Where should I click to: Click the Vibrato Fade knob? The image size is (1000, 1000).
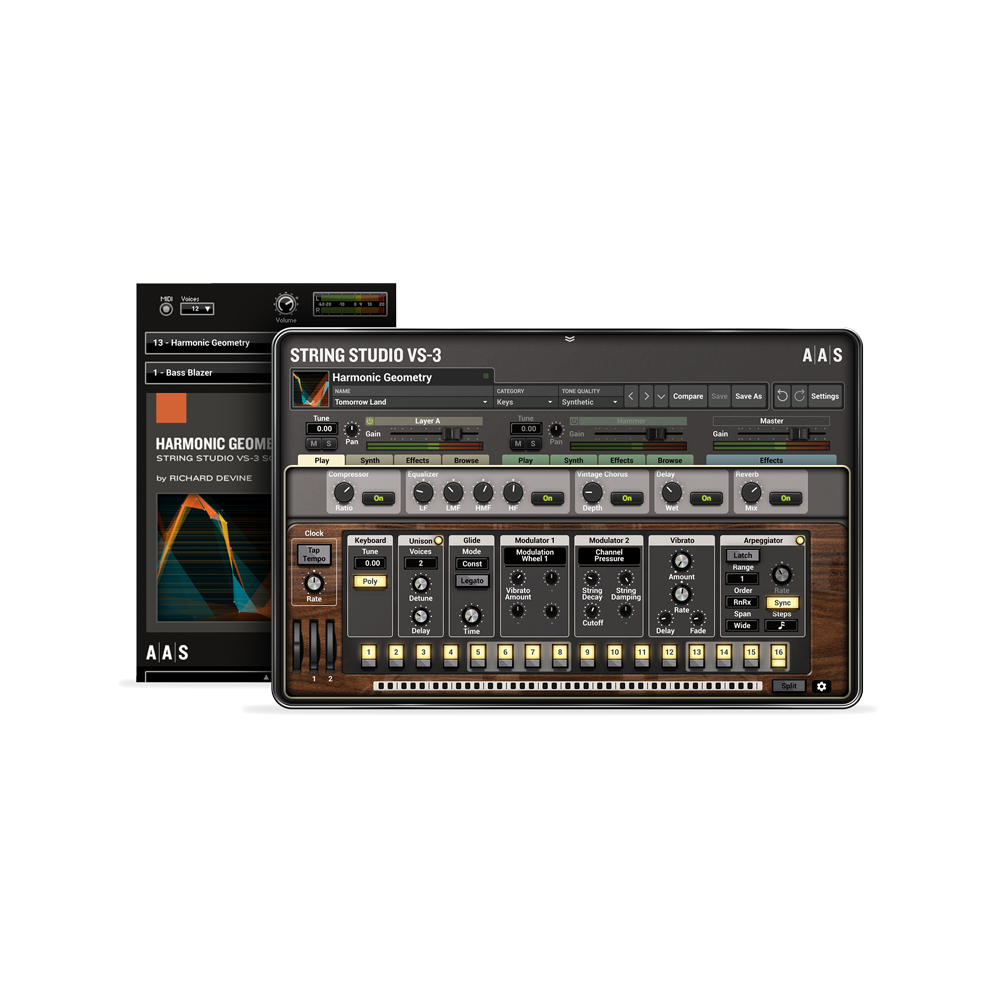point(698,618)
